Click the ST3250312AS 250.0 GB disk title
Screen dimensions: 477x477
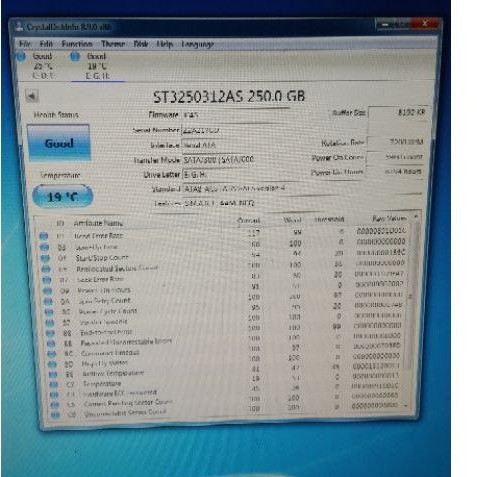229,97
